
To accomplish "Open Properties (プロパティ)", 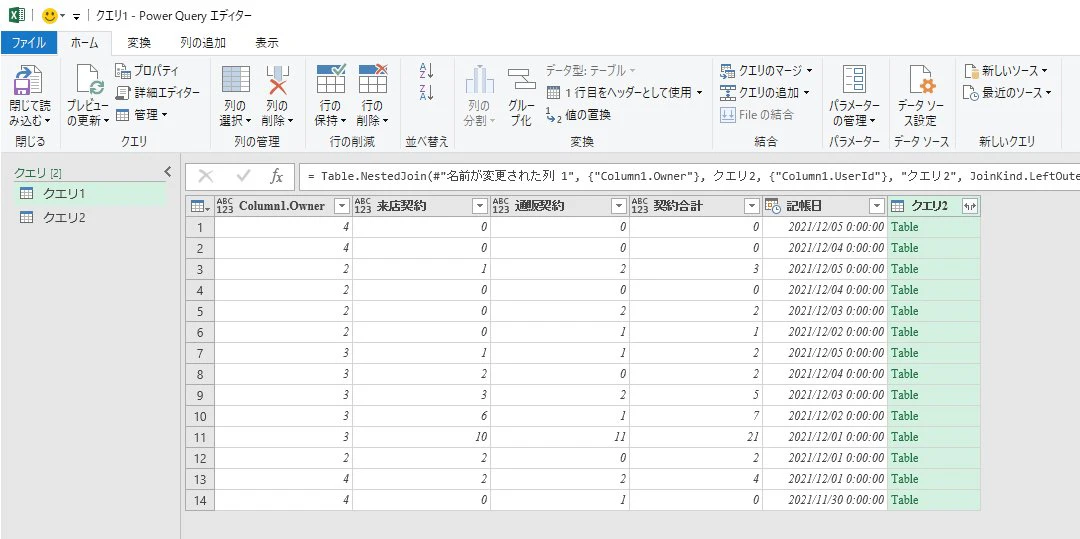I will coord(147,70).
